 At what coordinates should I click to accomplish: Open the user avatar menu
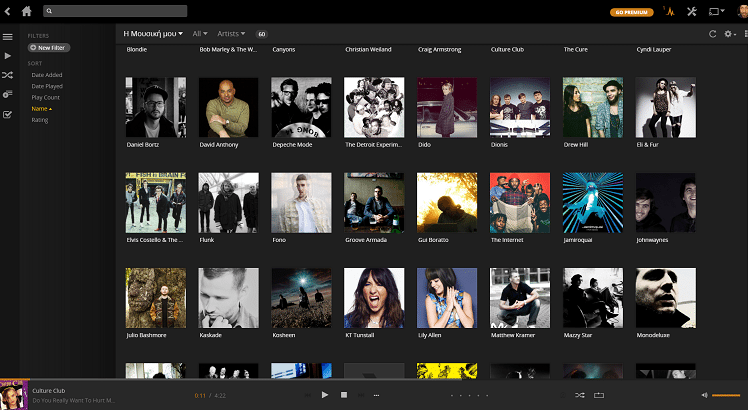tap(742, 11)
